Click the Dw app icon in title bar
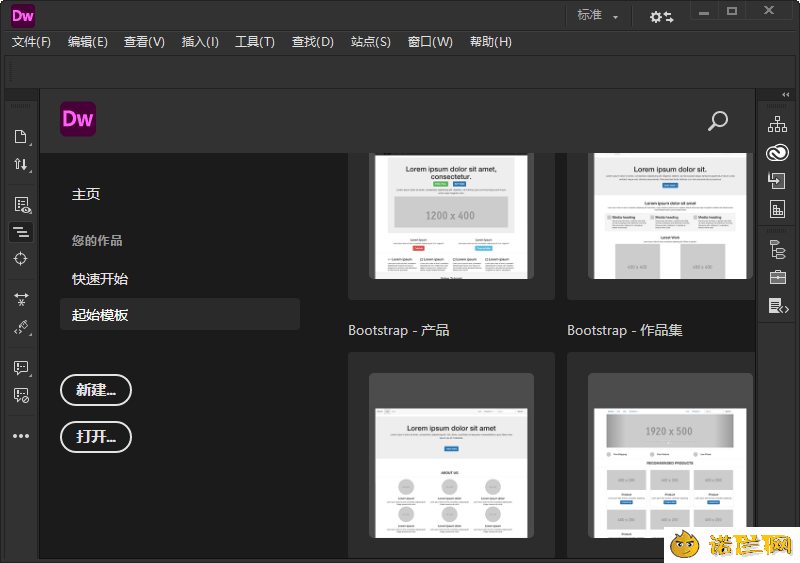Image resolution: width=800 pixels, height=563 pixels. click(23, 16)
